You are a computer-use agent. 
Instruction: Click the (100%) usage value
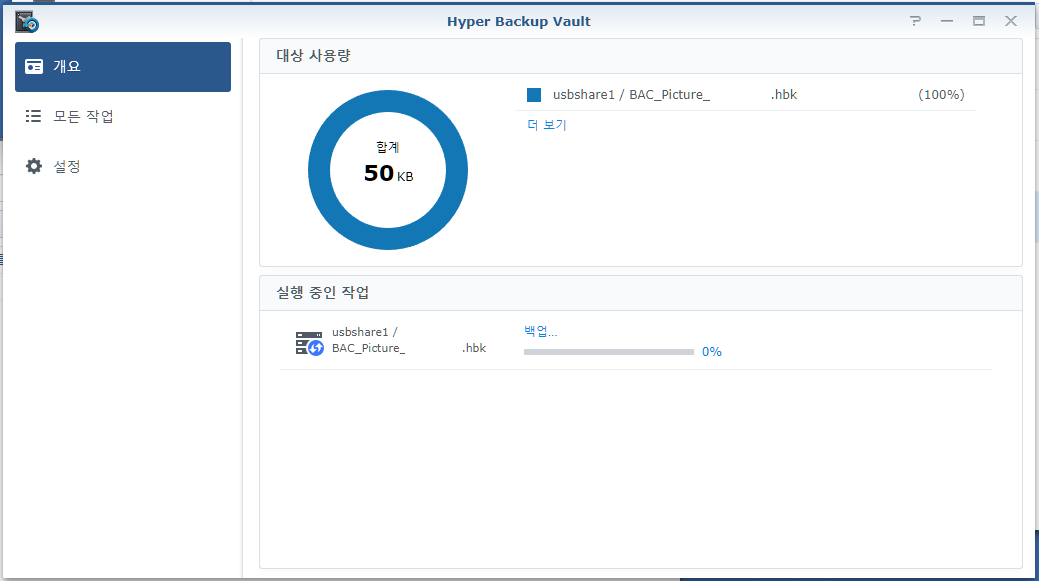[x=941, y=95]
